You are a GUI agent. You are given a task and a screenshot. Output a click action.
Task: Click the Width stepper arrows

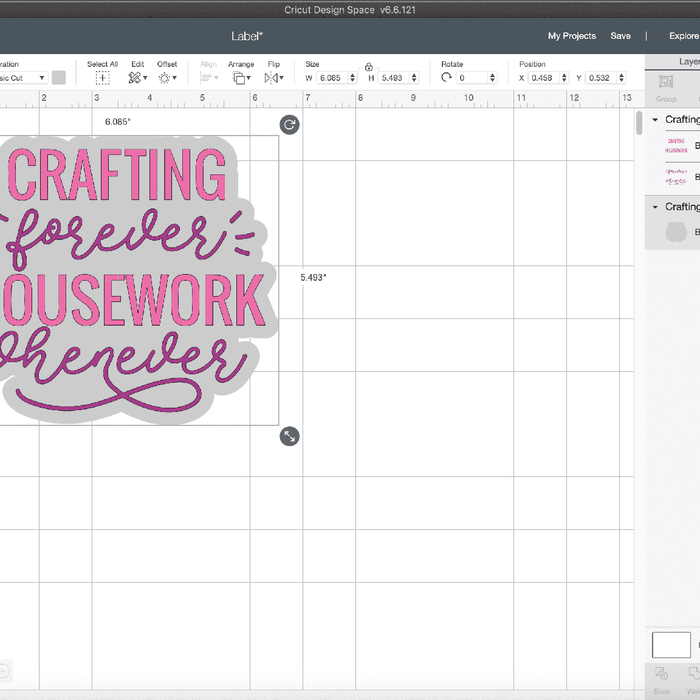click(353, 78)
